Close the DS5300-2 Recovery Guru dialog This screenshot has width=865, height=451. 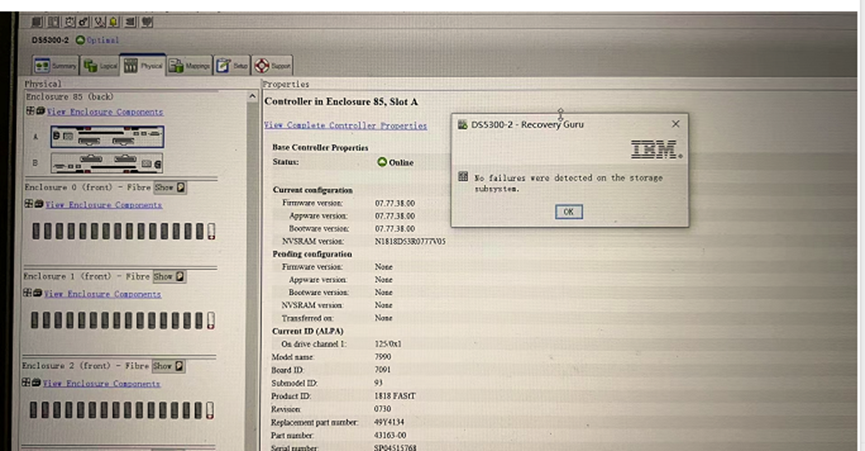pyautogui.click(x=675, y=124)
